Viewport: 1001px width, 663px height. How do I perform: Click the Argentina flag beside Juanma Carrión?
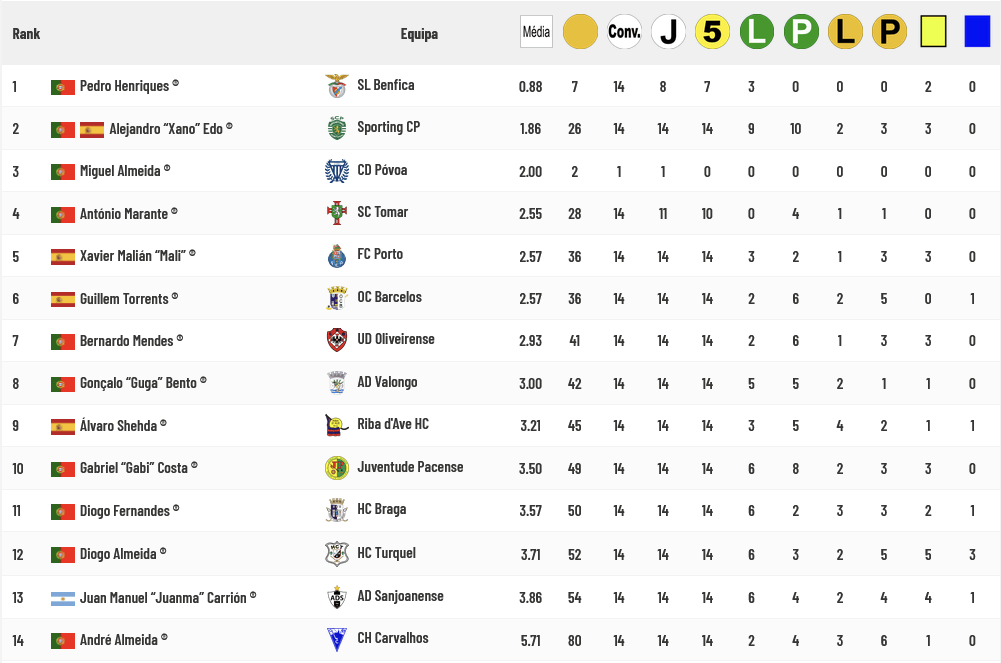63,599
